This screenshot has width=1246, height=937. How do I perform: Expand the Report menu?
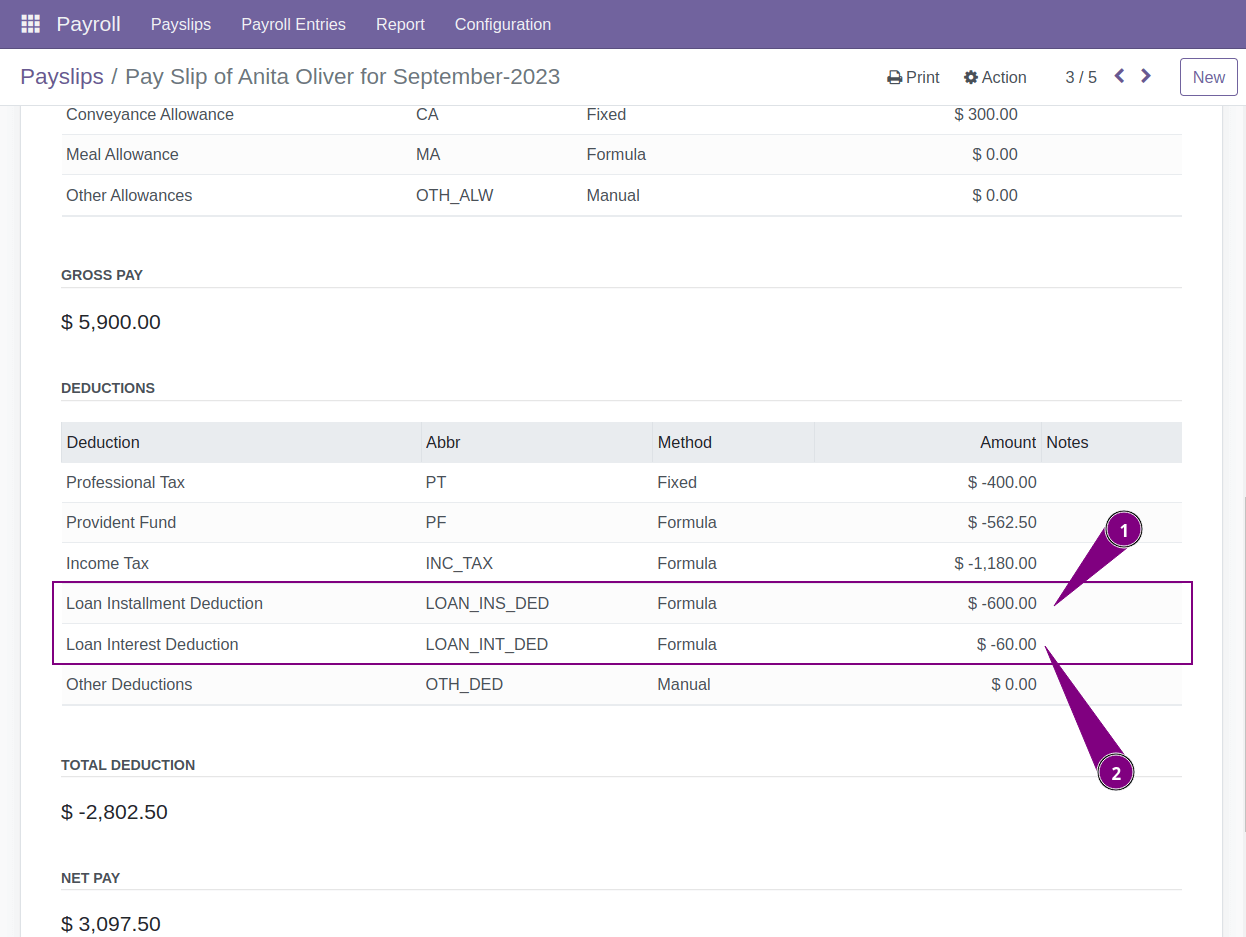[x=400, y=24]
